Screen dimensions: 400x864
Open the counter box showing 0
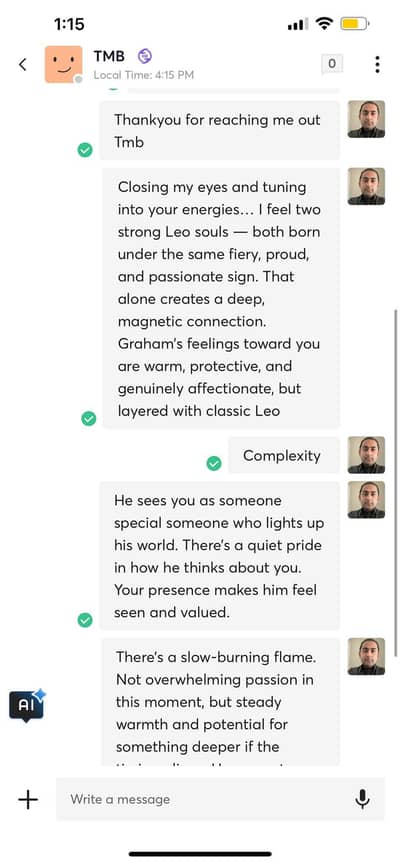332,64
